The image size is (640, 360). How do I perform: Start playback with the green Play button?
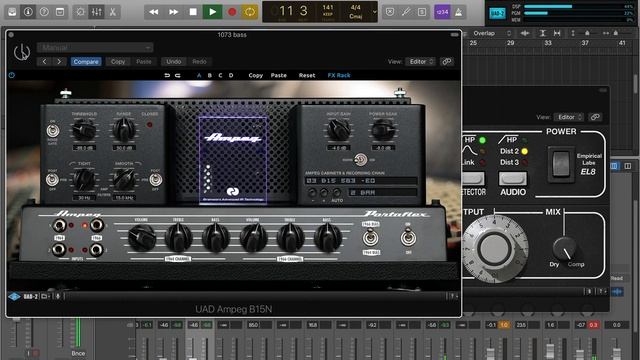tap(213, 12)
